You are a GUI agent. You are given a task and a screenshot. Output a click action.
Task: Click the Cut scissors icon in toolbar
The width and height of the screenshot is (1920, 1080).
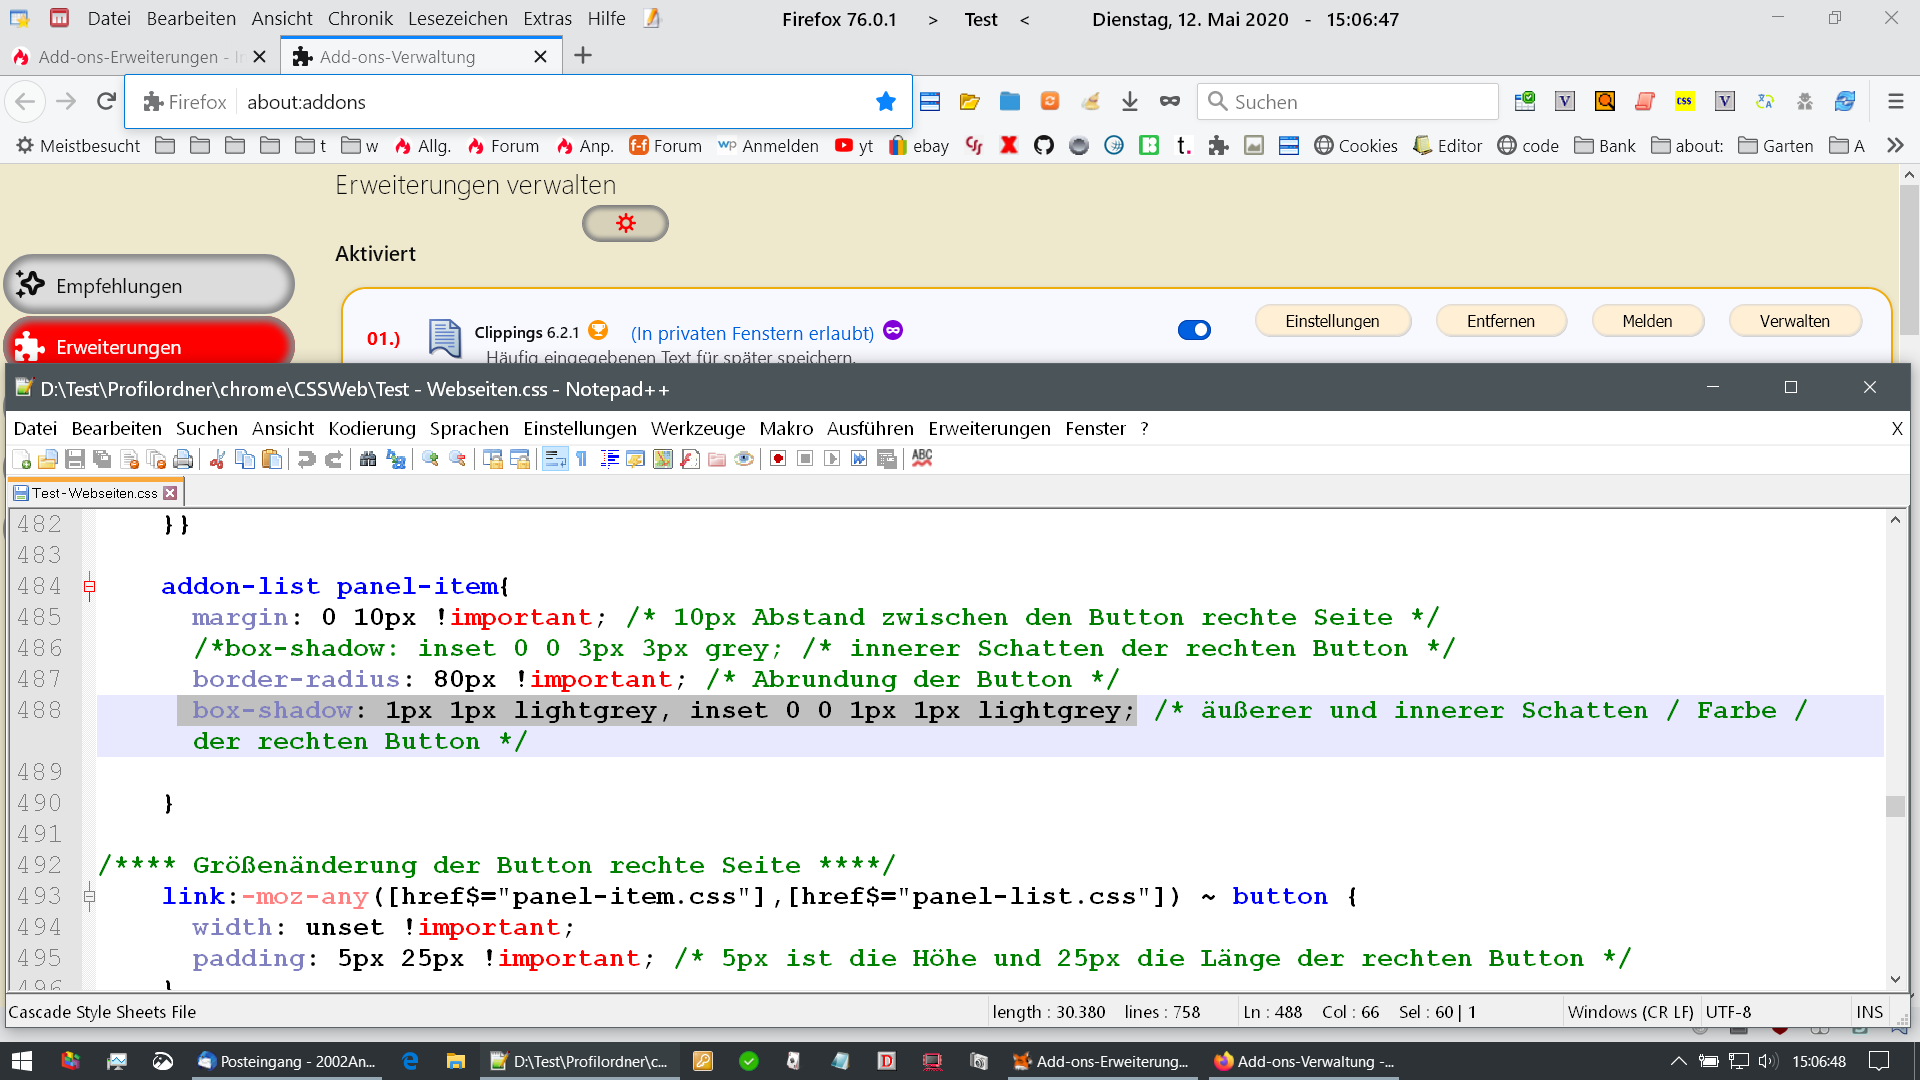pyautogui.click(x=217, y=459)
